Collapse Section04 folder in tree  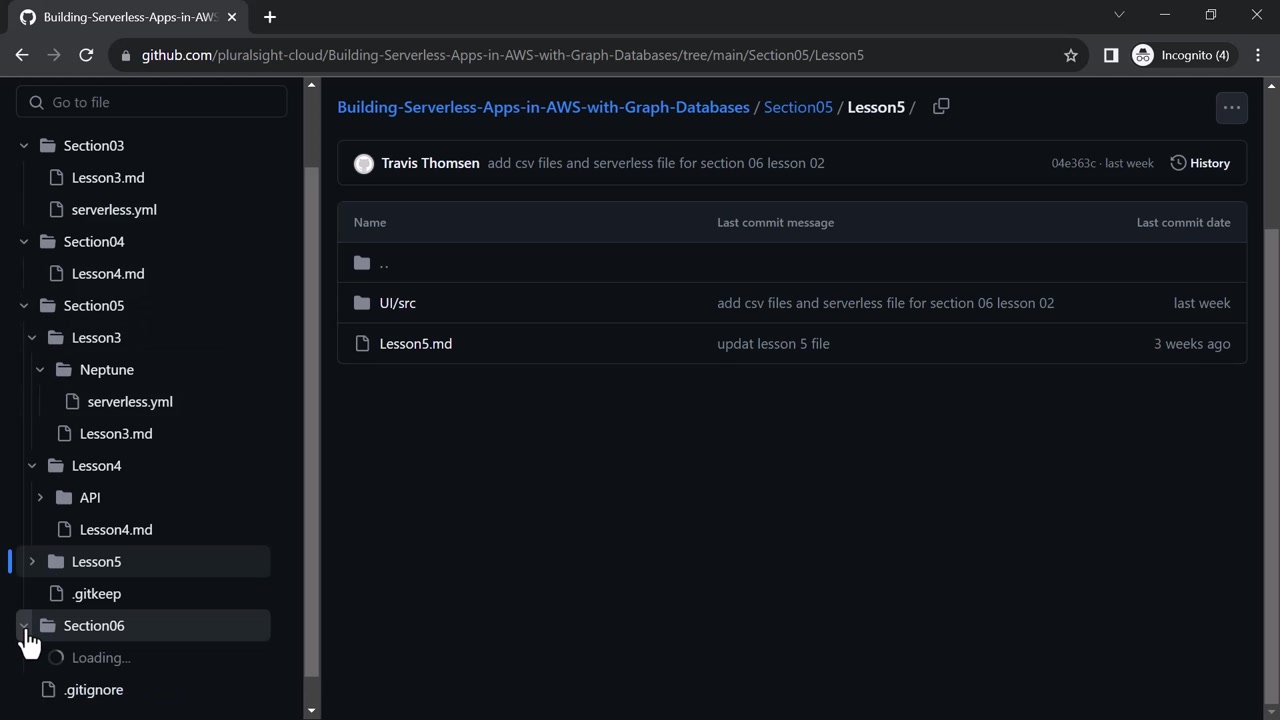coord(24,242)
